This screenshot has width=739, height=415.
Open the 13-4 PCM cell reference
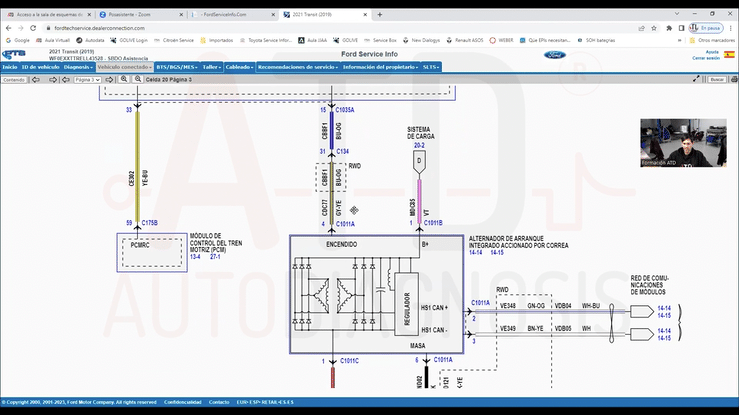[x=195, y=257]
